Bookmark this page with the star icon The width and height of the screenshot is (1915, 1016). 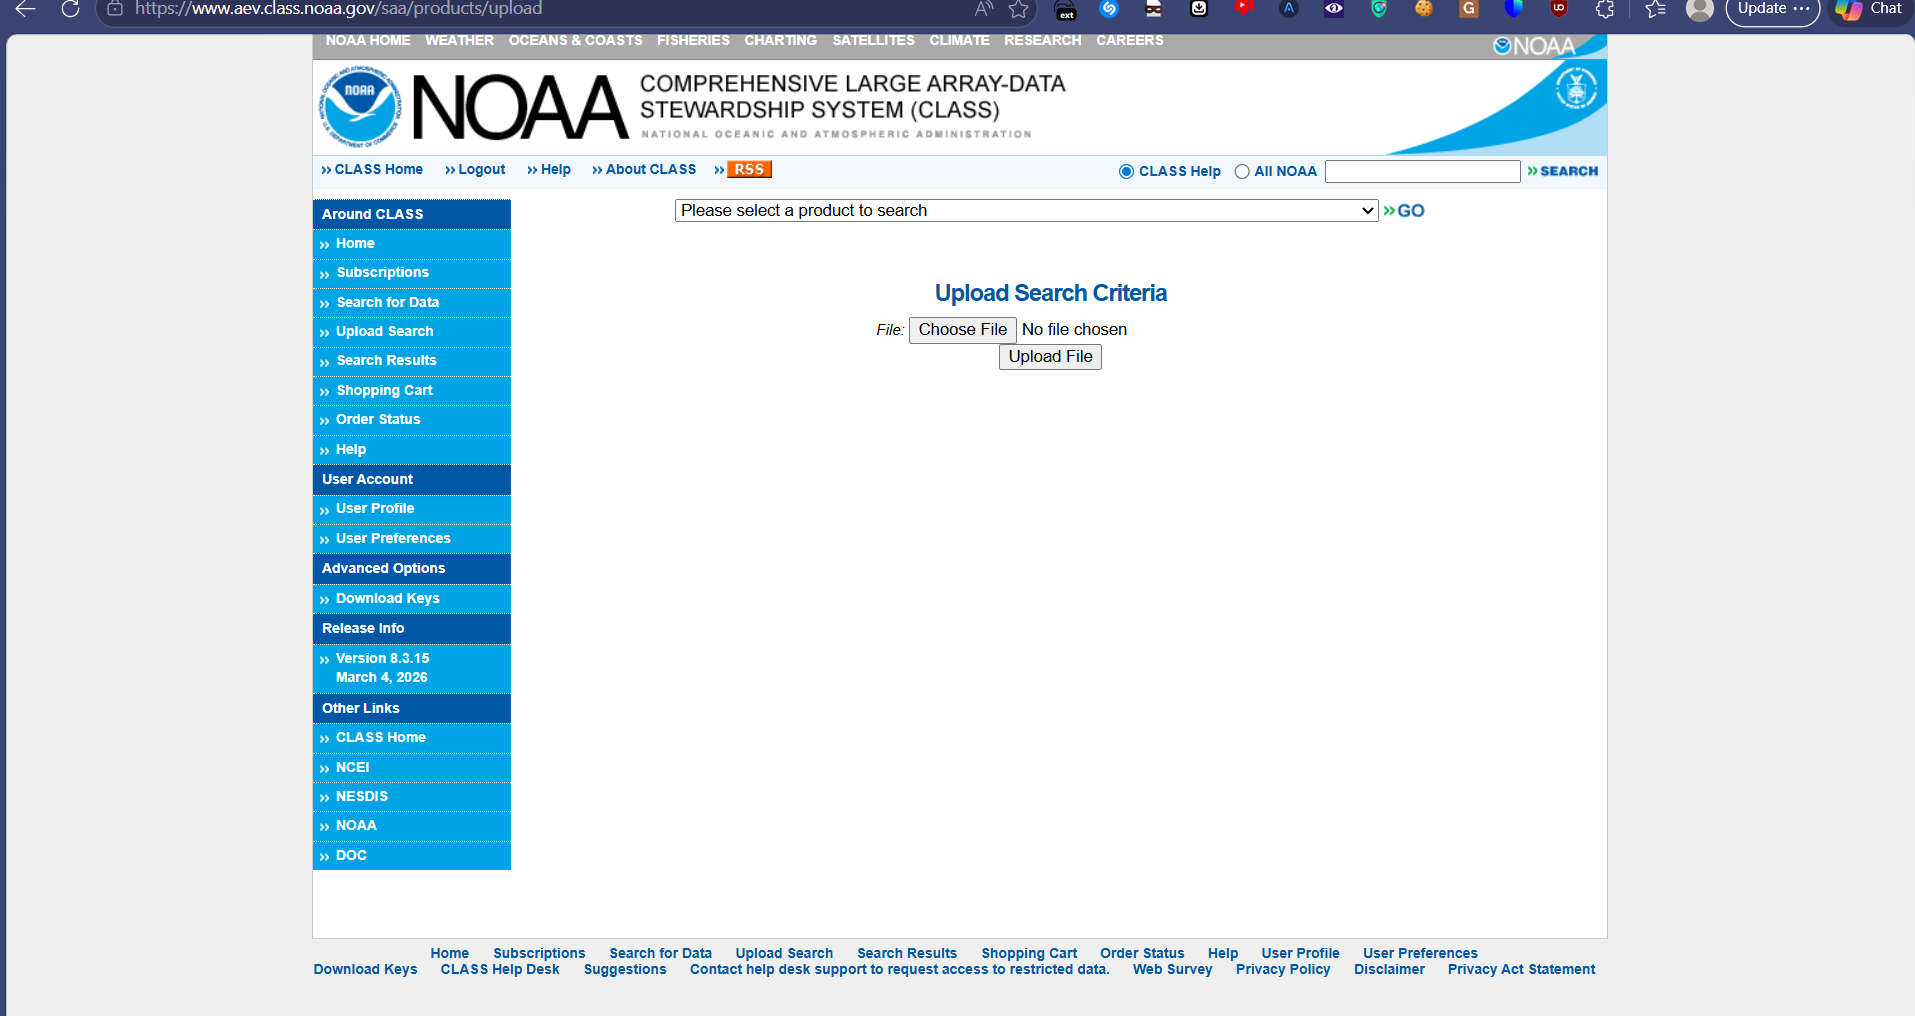click(x=1019, y=9)
